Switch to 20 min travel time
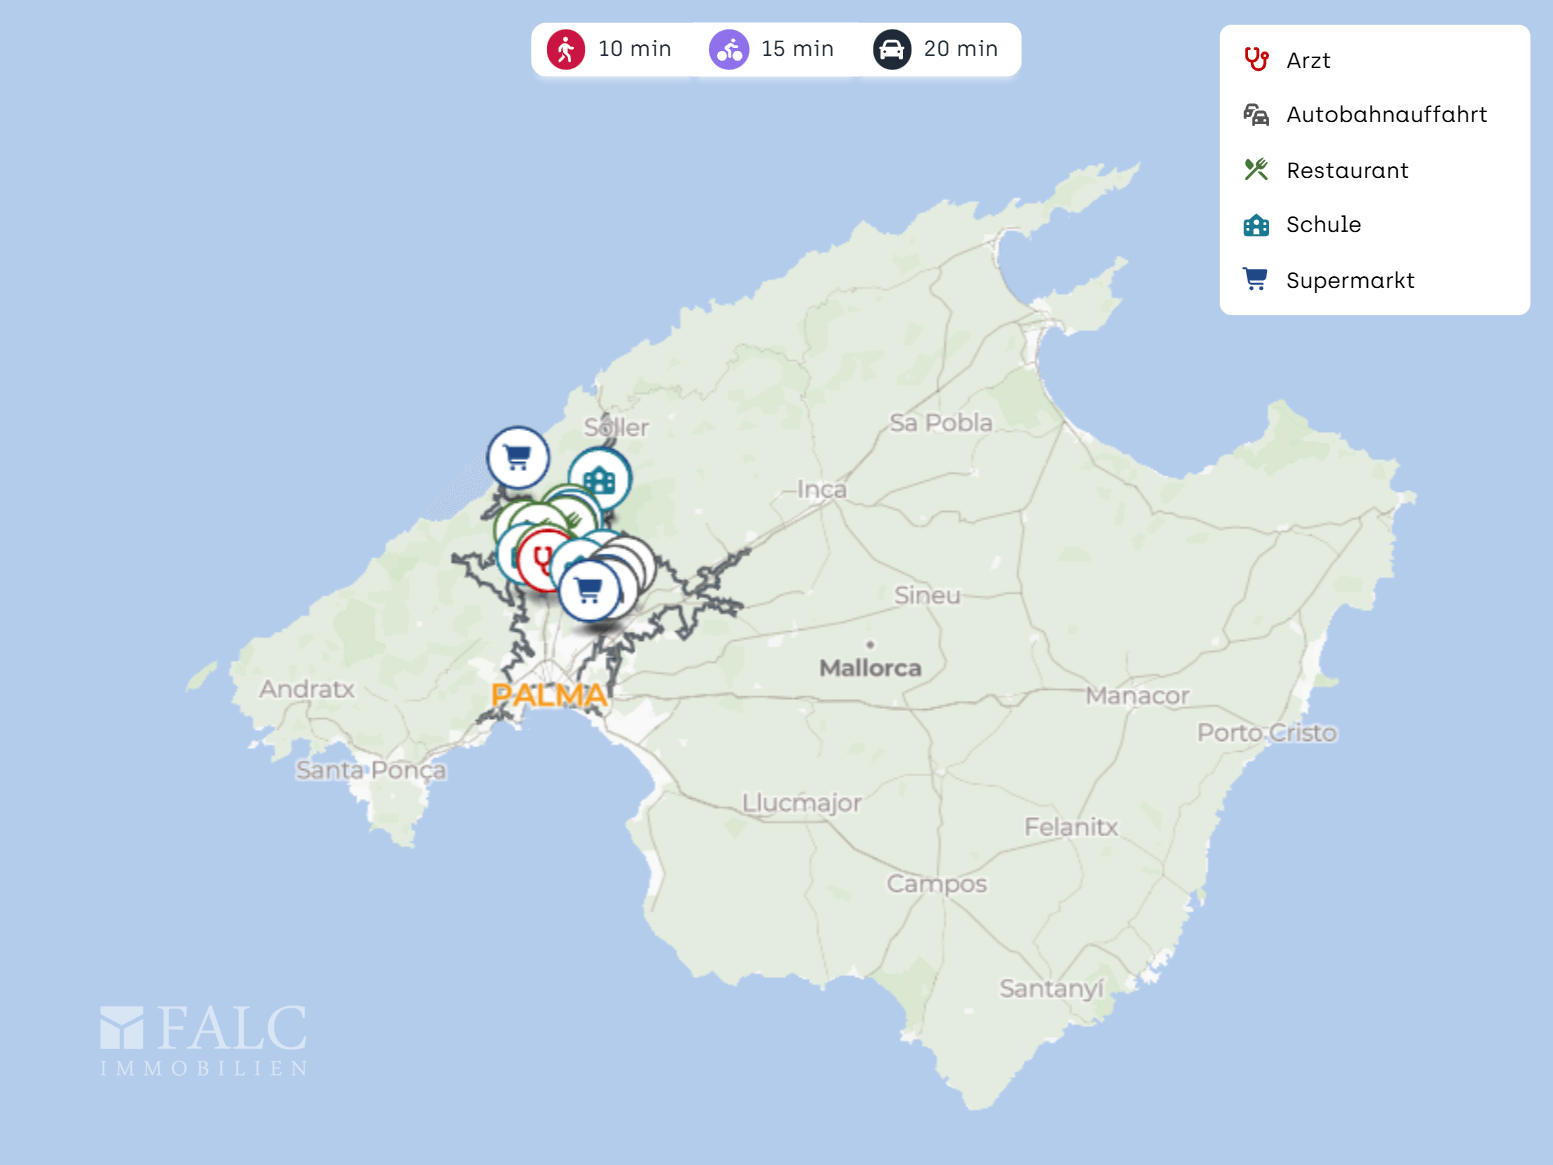 (960, 49)
